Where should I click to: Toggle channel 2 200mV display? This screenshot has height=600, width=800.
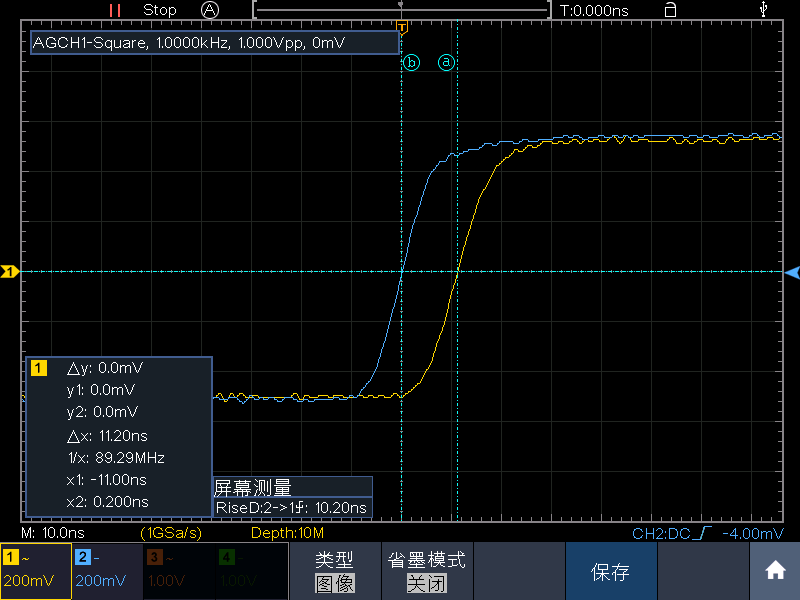pos(106,571)
